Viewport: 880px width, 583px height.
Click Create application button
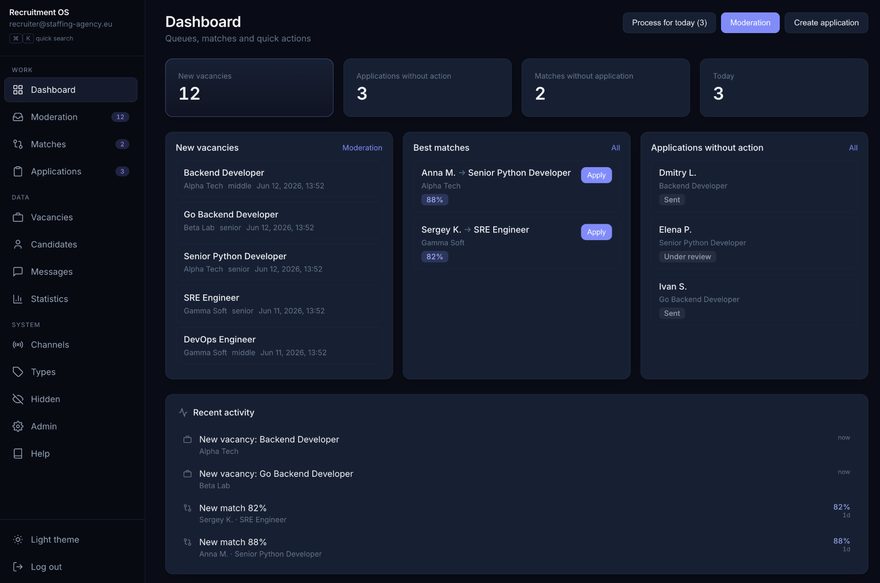[x=826, y=22]
